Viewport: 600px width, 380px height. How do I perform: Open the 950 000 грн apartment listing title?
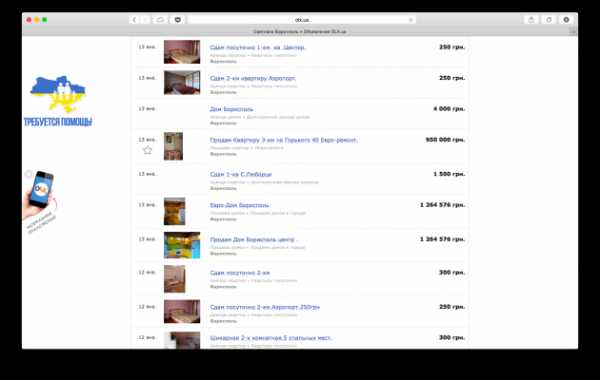click(x=283, y=140)
